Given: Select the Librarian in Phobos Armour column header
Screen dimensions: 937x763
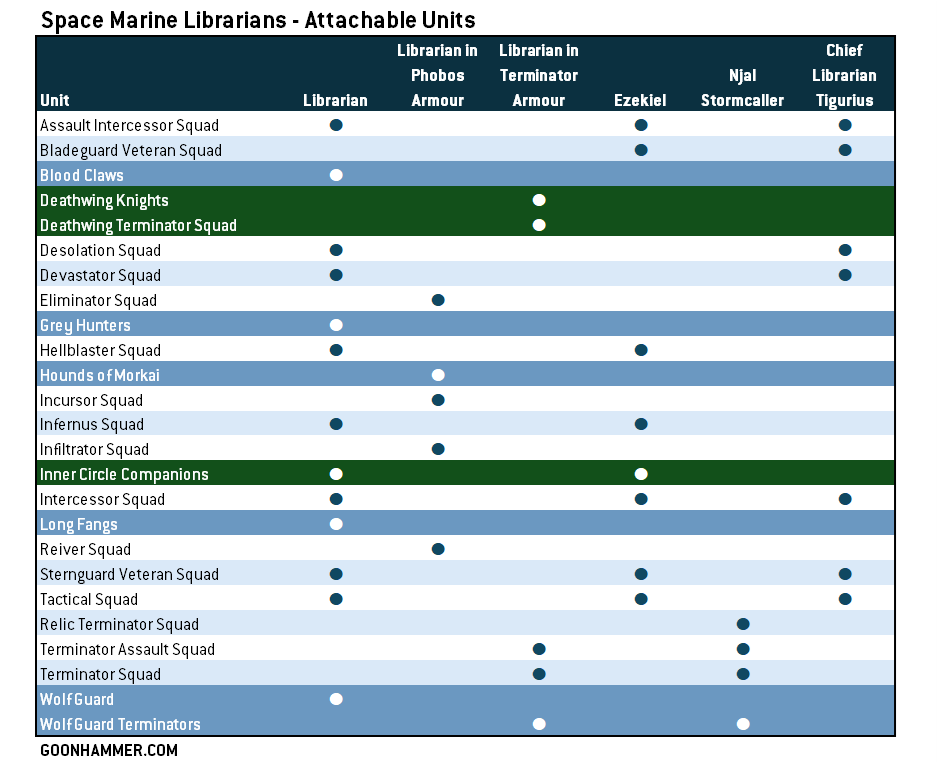Looking at the screenshot, I should pos(437,75).
